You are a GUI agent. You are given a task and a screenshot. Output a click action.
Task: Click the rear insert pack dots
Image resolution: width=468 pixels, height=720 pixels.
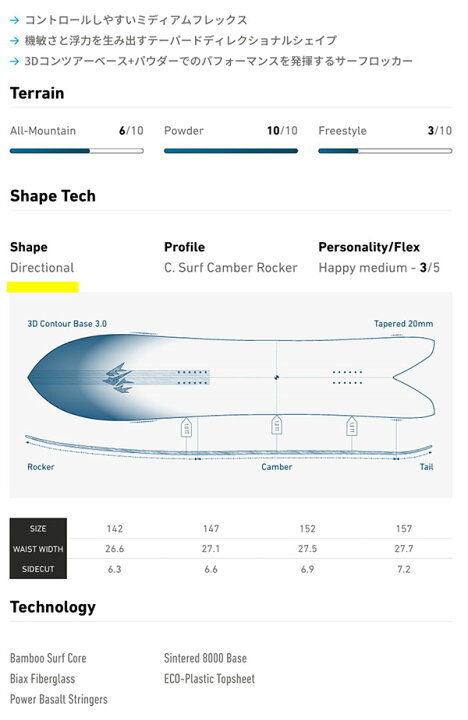[x=348, y=377]
